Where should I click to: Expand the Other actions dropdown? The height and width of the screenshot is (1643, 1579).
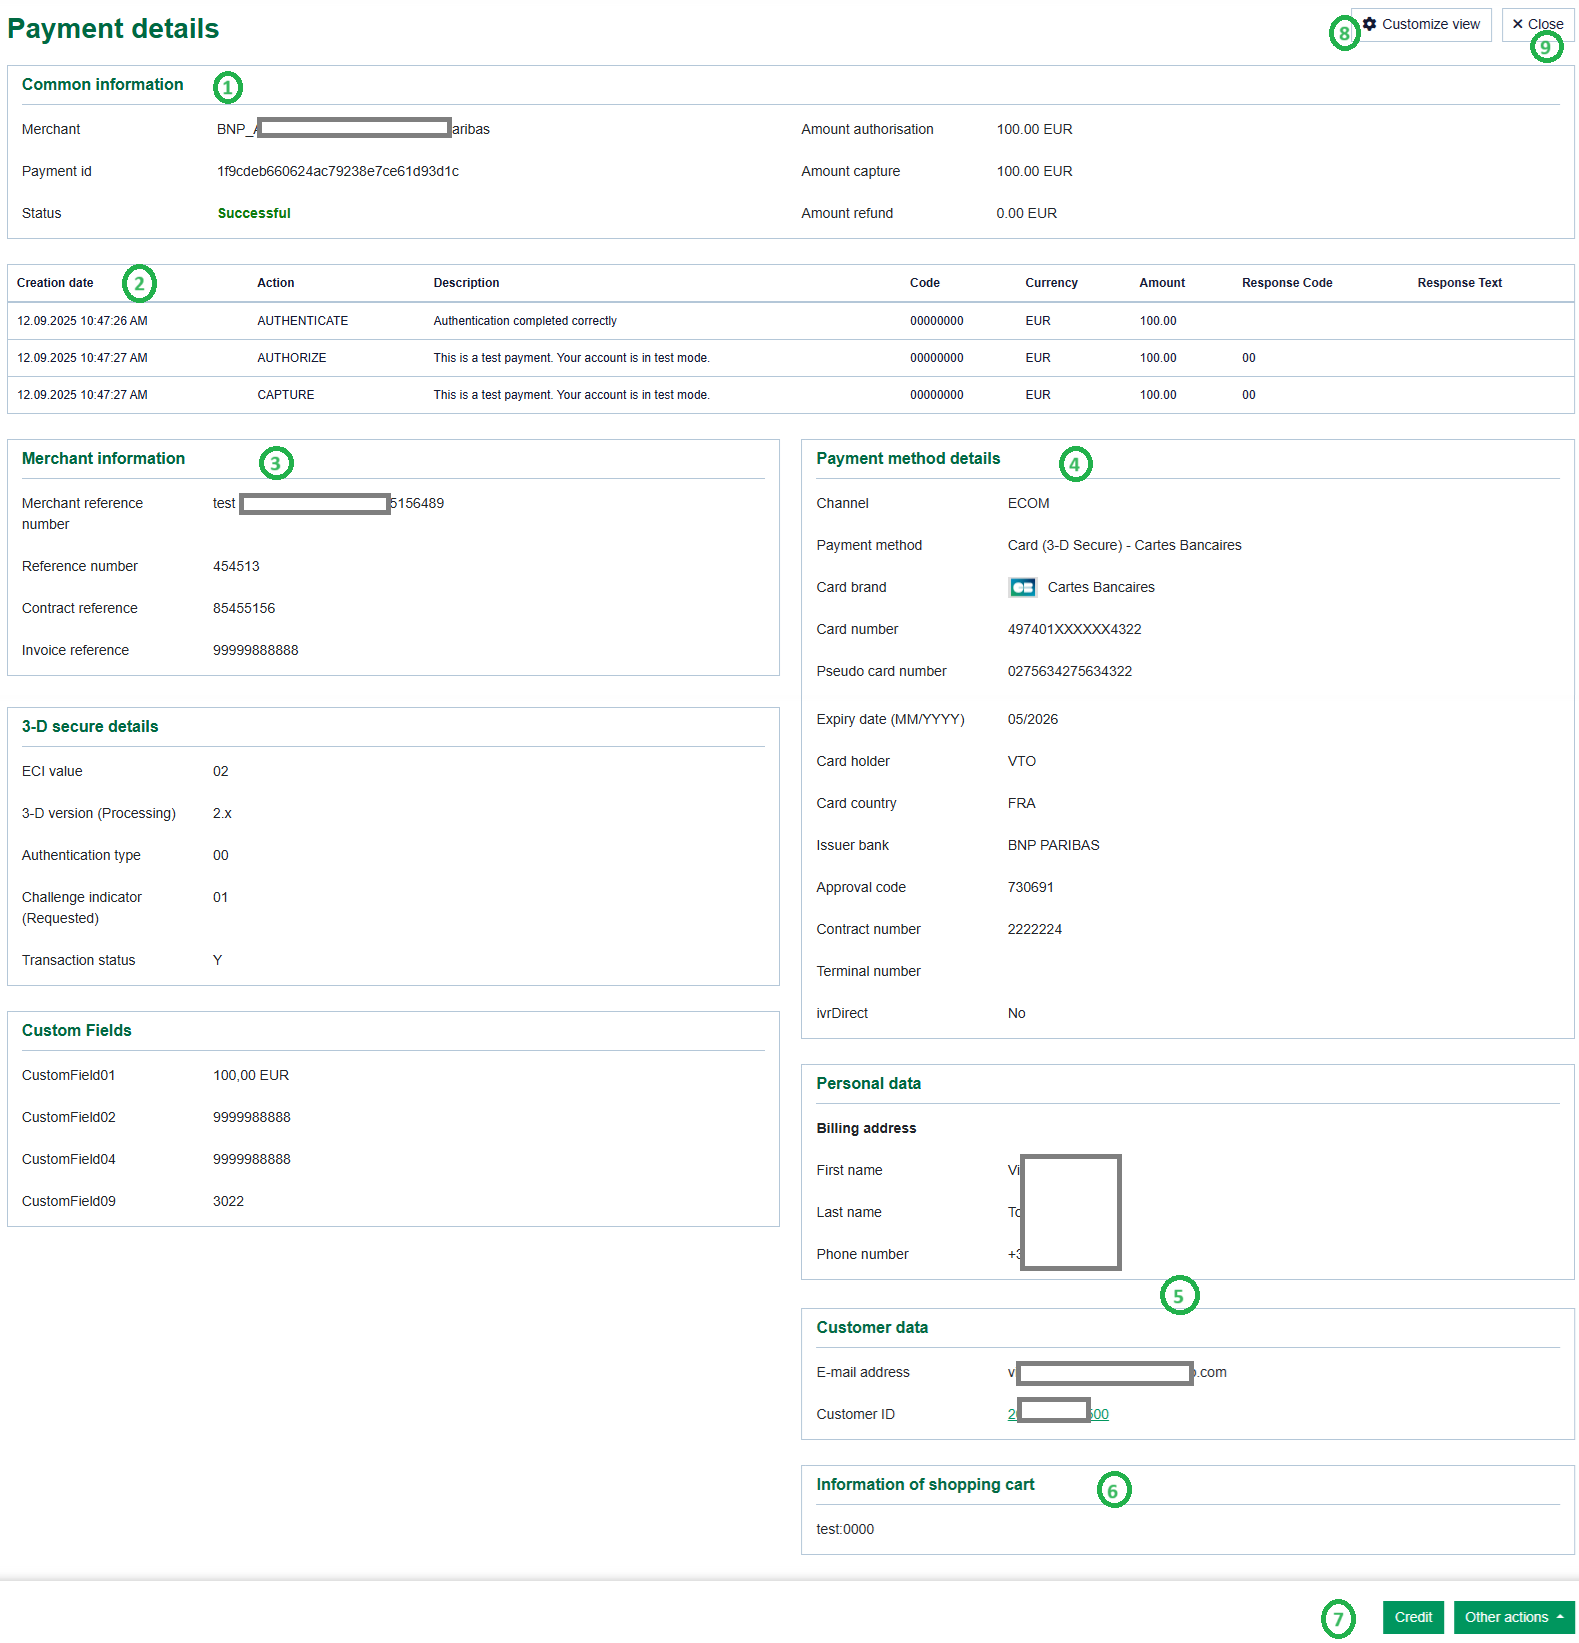click(1513, 1617)
